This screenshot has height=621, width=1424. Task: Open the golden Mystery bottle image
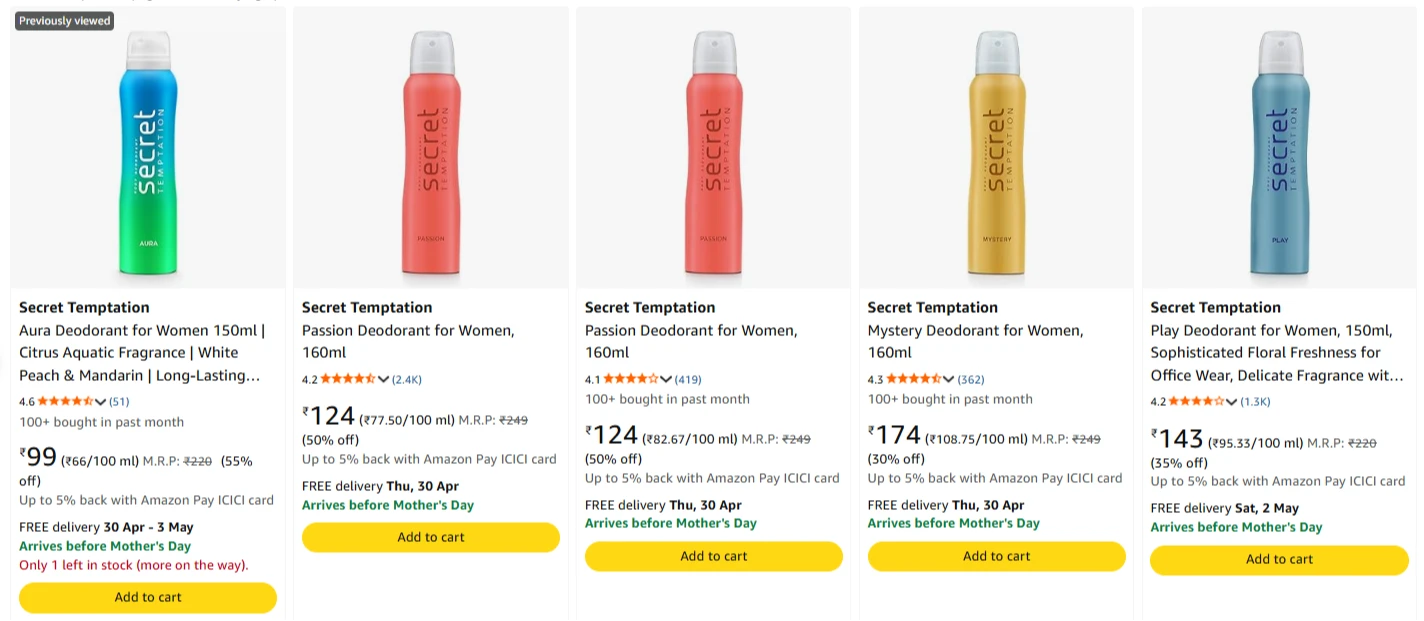[x=996, y=150]
